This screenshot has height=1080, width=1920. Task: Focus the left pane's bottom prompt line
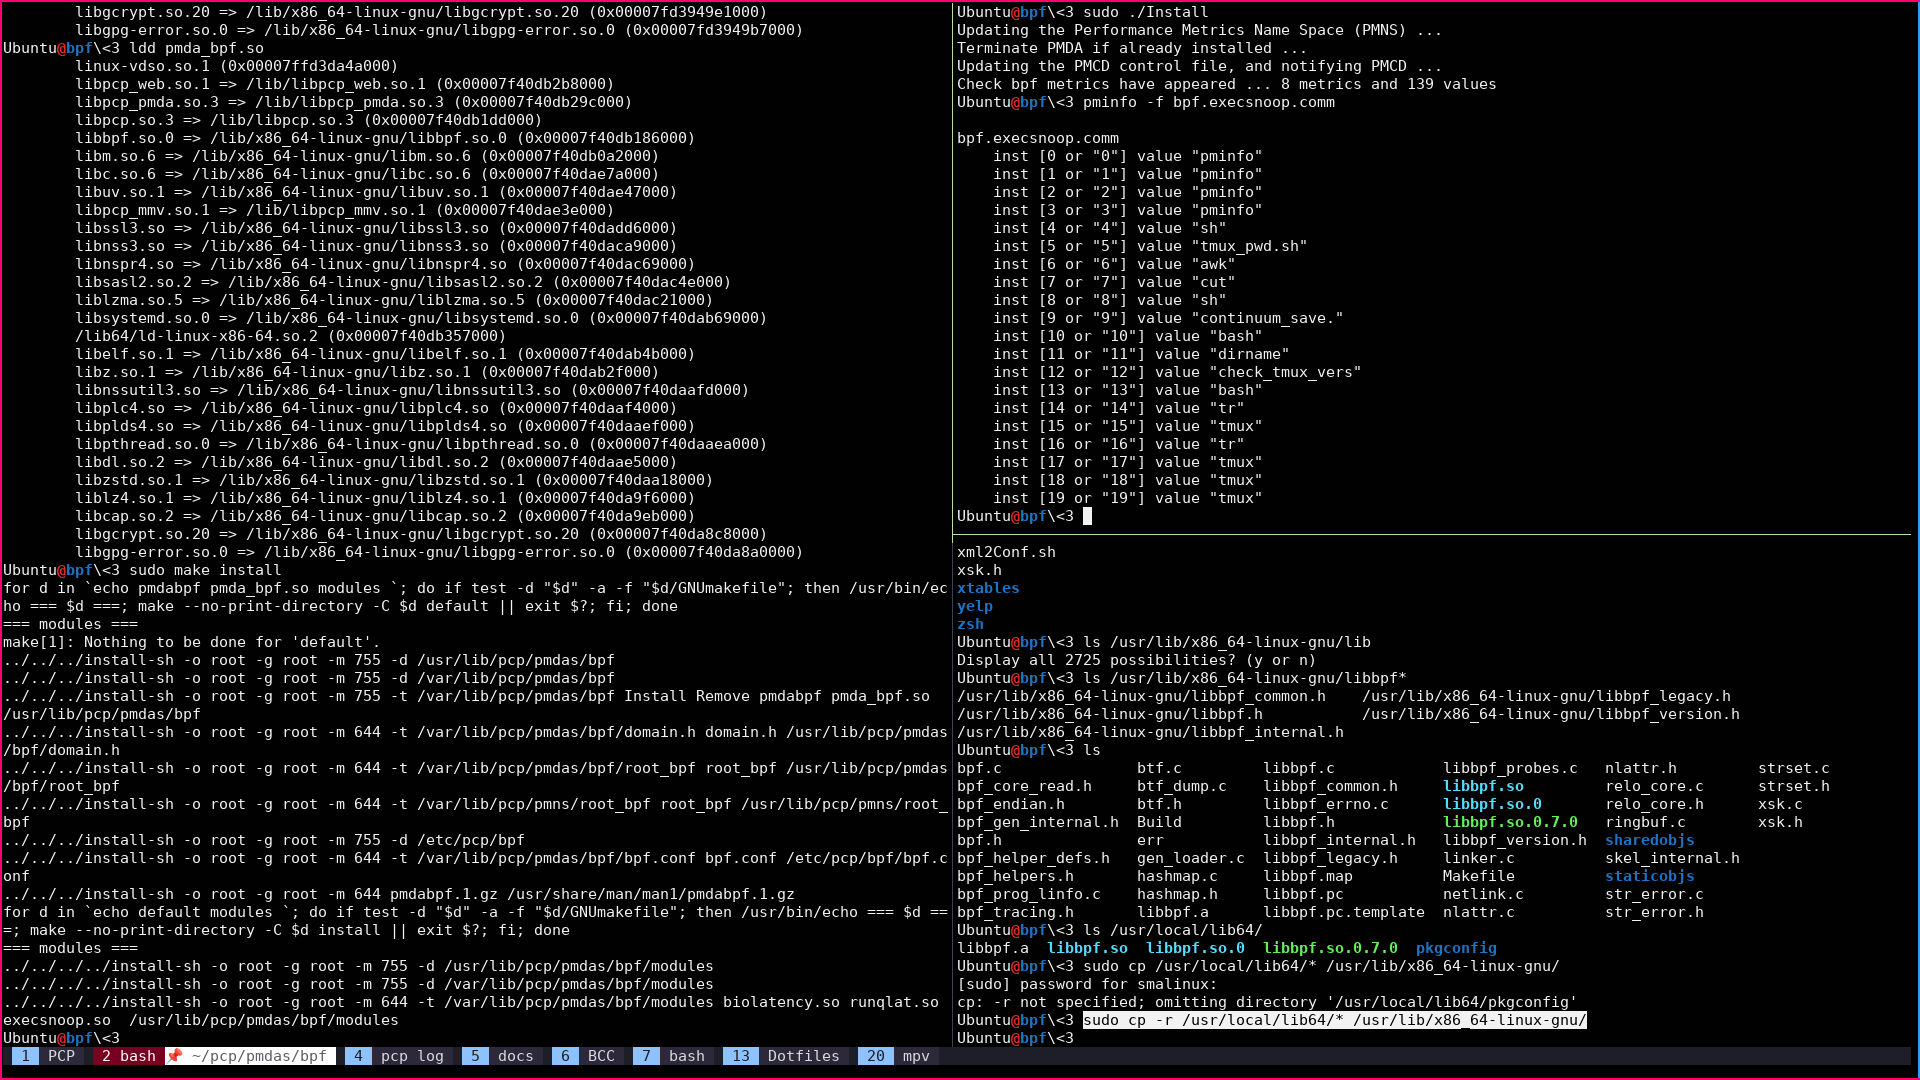pyautogui.click(x=62, y=1038)
